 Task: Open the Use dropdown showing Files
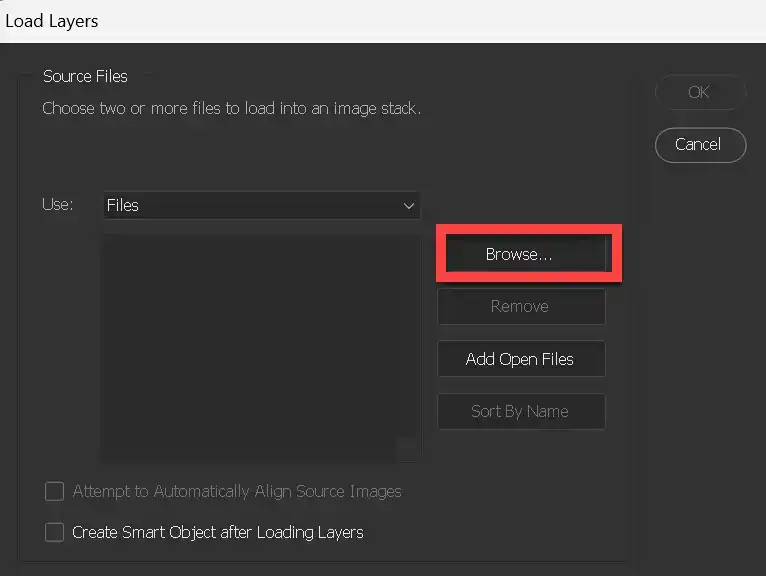(260, 205)
